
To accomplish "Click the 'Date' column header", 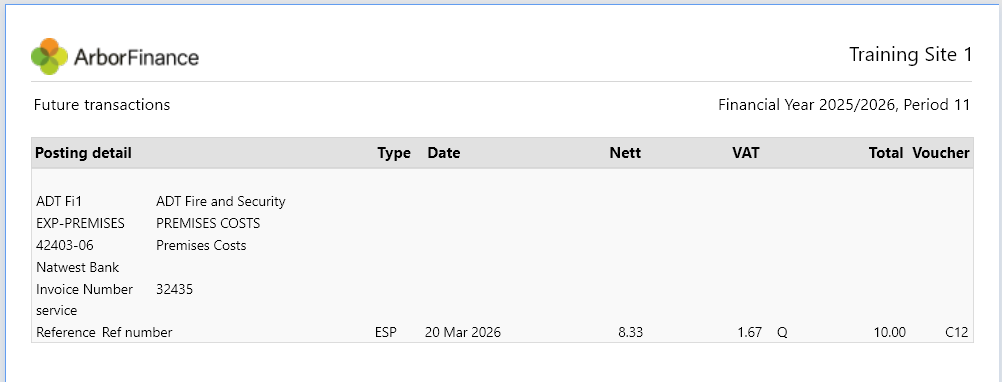I will (443, 153).
